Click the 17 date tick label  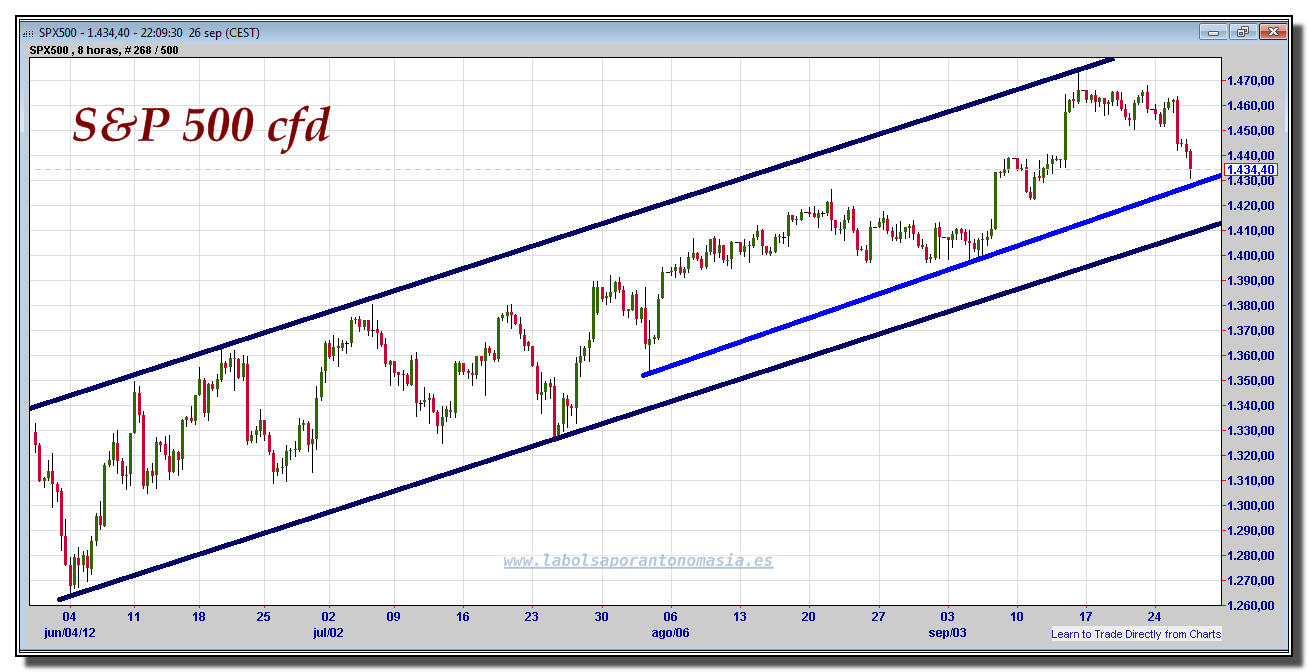1086,616
